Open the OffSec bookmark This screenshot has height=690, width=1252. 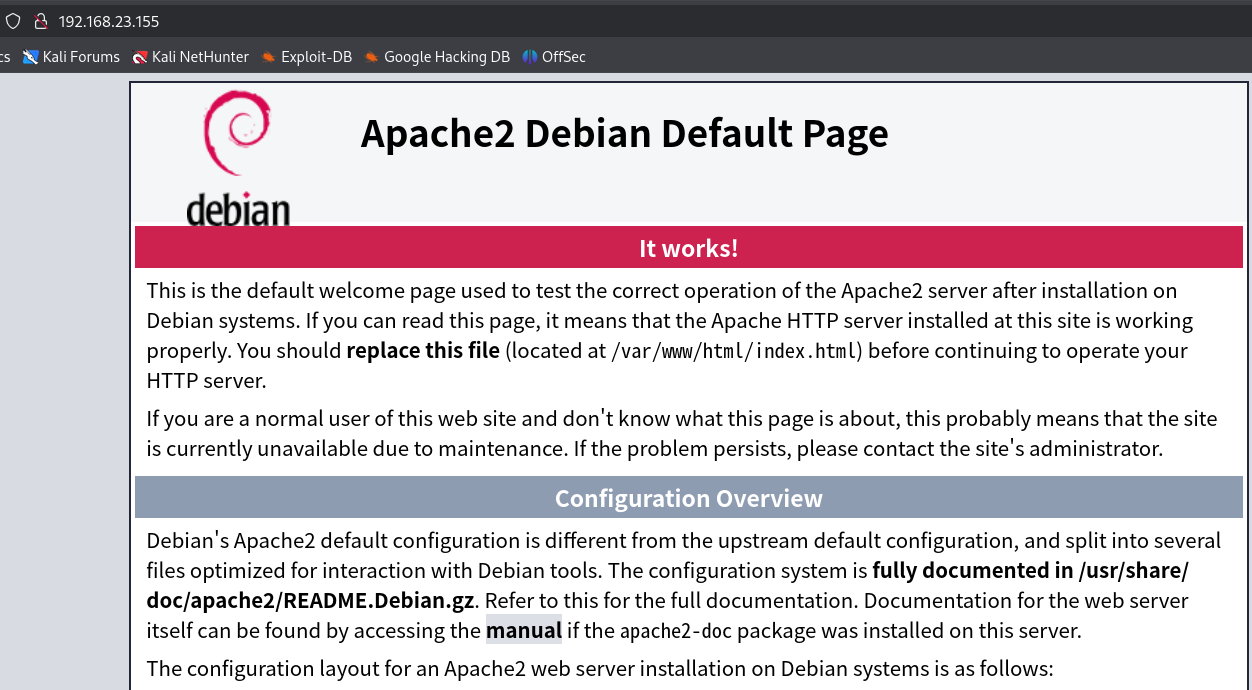[554, 57]
